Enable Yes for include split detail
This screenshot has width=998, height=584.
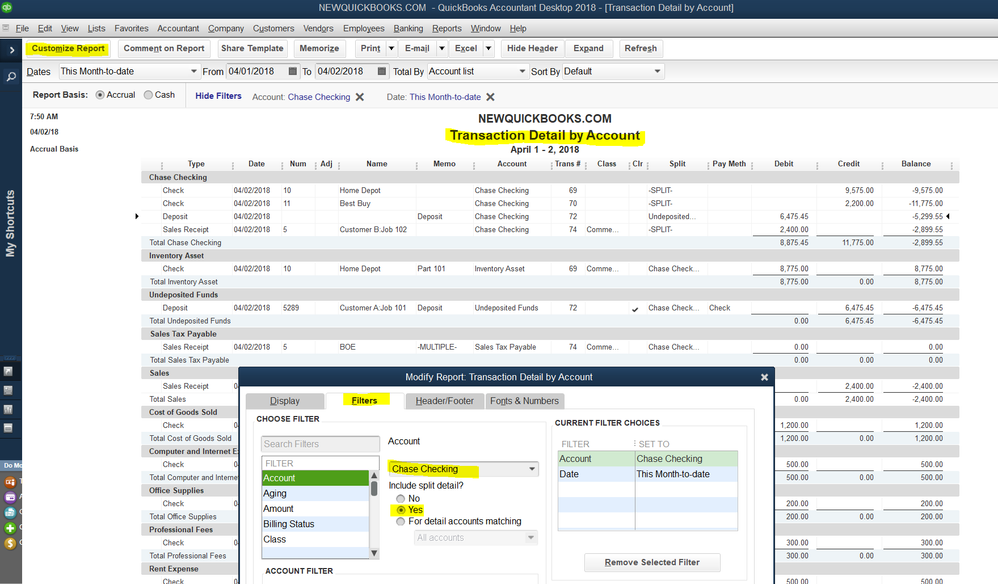pos(401,510)
